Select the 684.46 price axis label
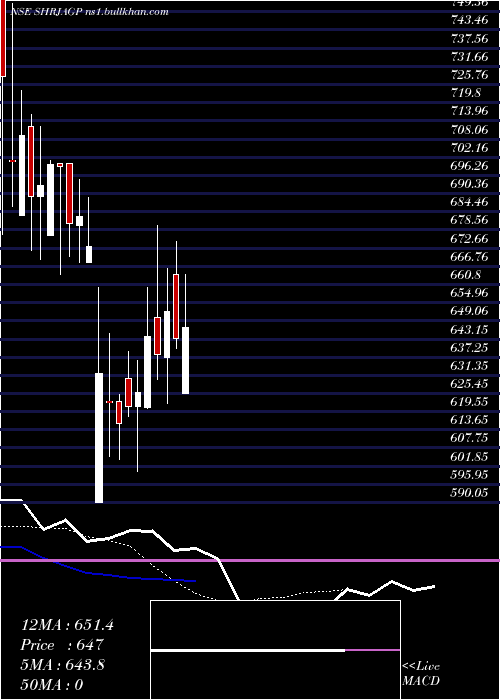 tap(469, 202)
